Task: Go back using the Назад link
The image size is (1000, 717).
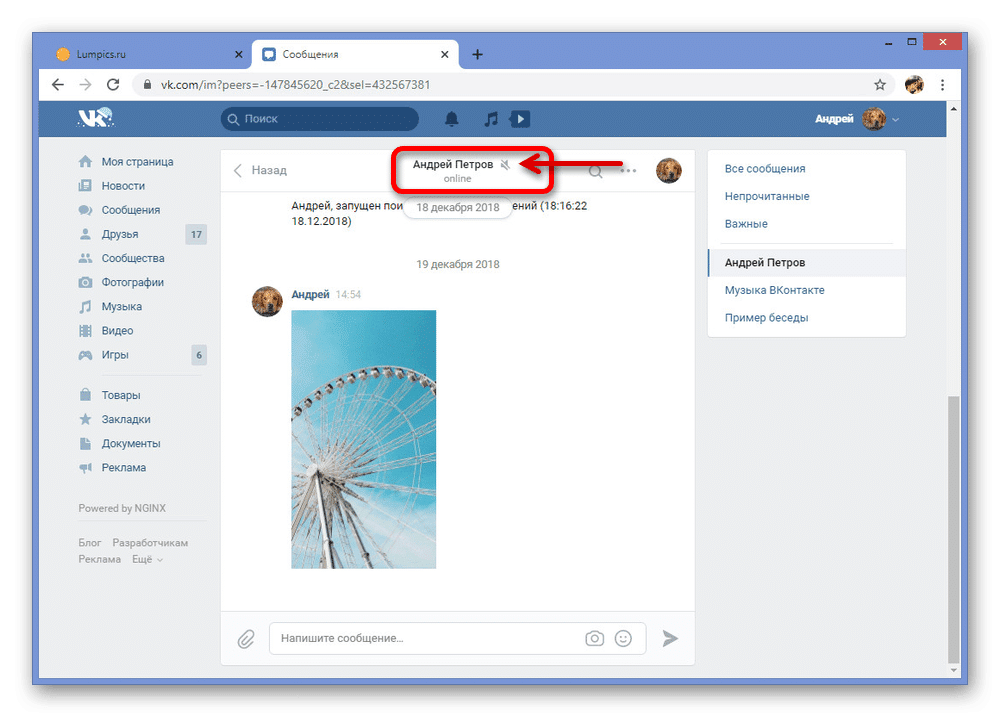Action: [260, 171]
